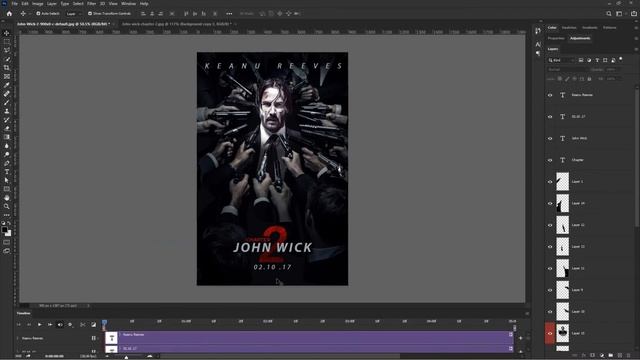Click the split-at-playhead scissors icon
The image size is (640, 360).
[83, 324]
